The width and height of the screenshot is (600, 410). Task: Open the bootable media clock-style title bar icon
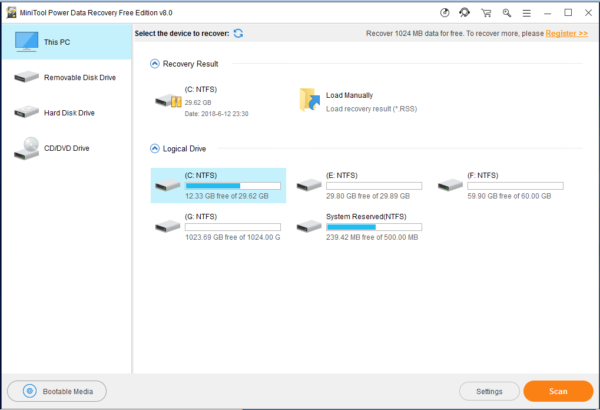click(x=444, y=13)
